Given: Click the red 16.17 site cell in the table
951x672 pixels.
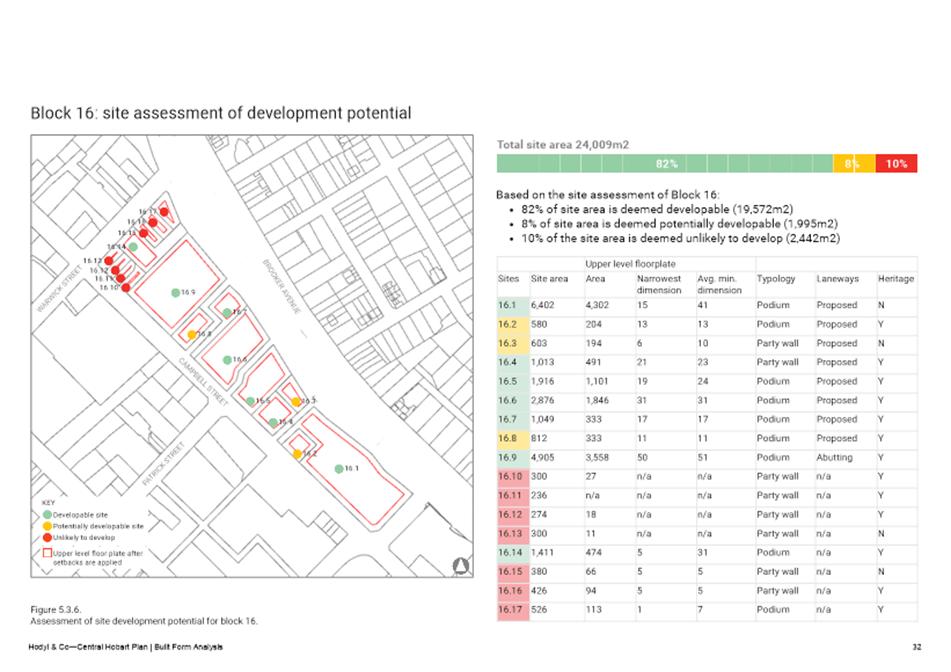Looking at the screenshot, I should click(512, 610).
